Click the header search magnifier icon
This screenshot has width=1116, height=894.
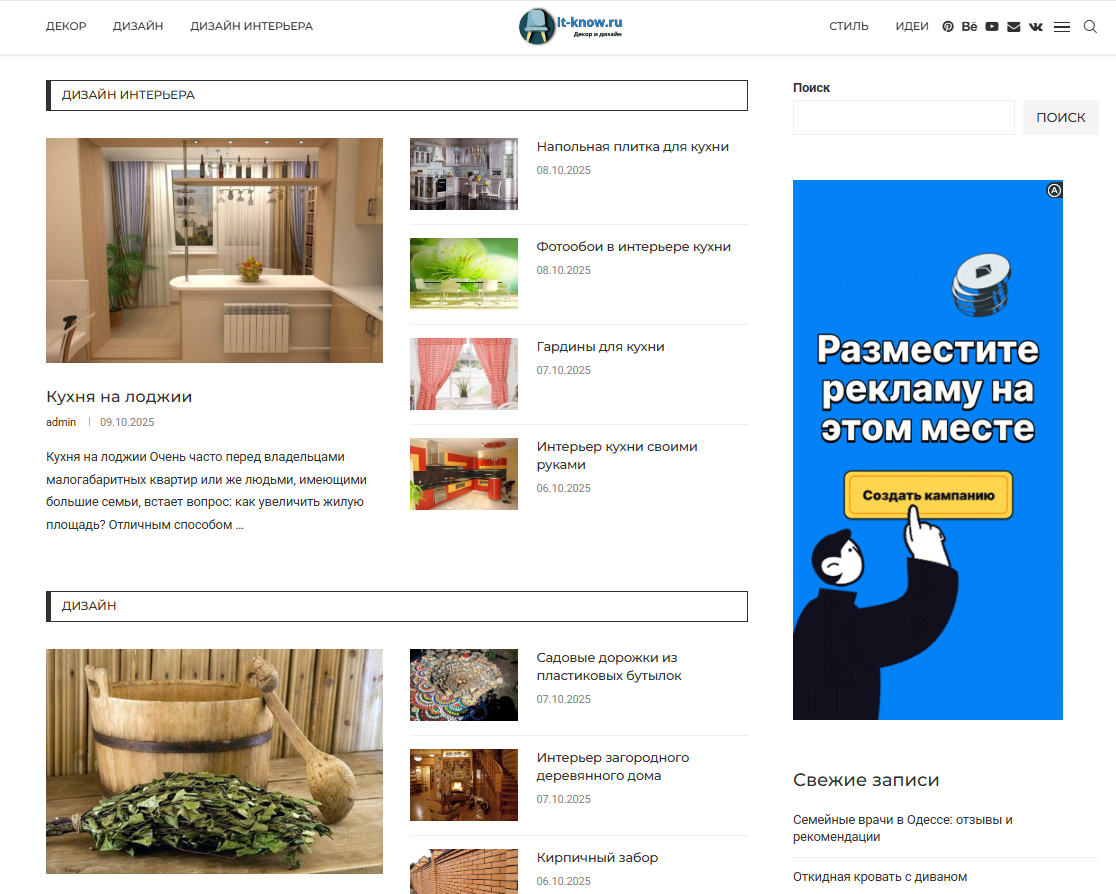click(x=1090, y=26)
